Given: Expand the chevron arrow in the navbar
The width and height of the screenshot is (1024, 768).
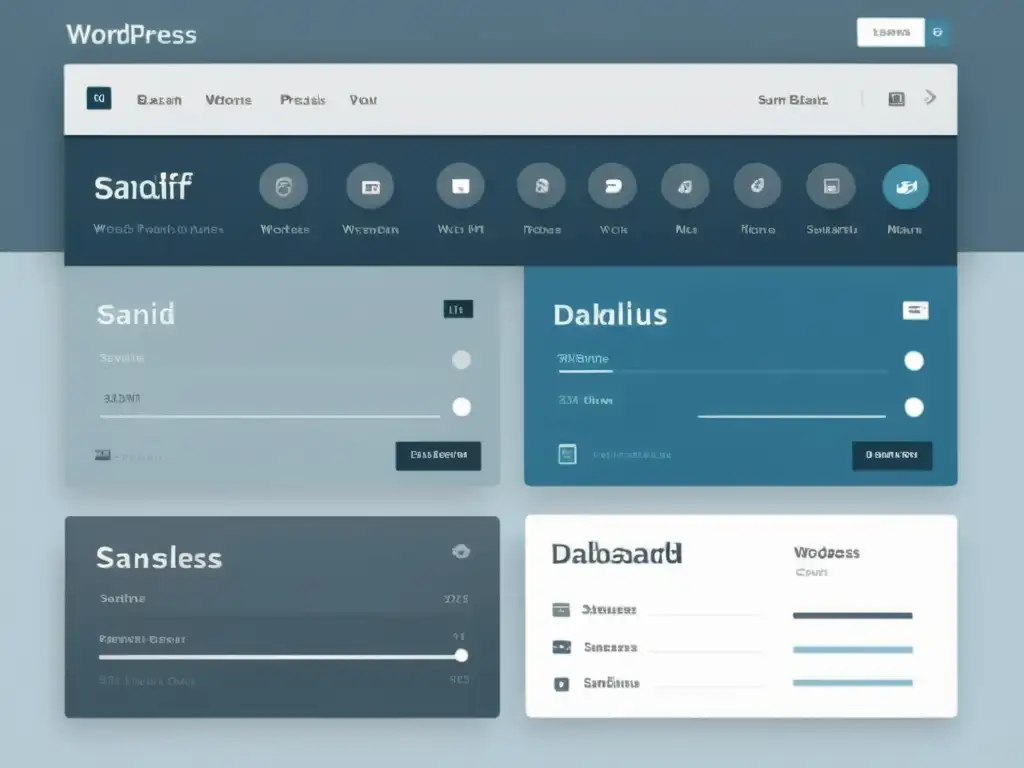Looking at the screenshot, I should 931,98.
